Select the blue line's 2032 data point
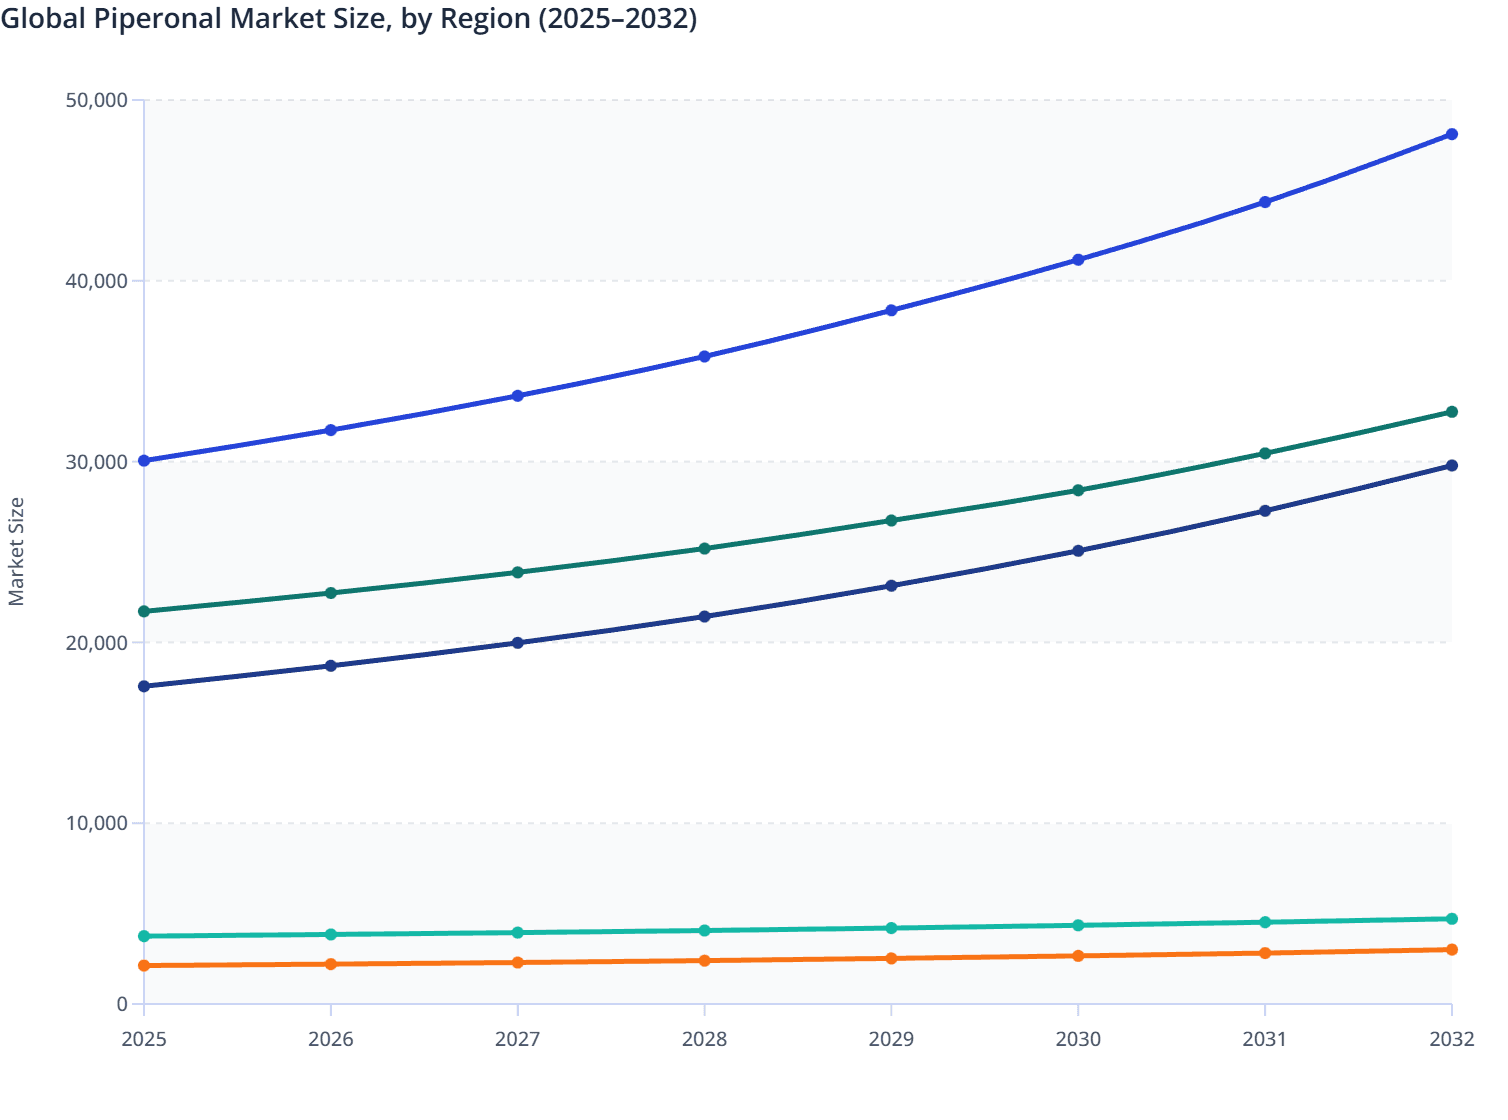The image size is (1508, 1120). [x=1452, y=133]
